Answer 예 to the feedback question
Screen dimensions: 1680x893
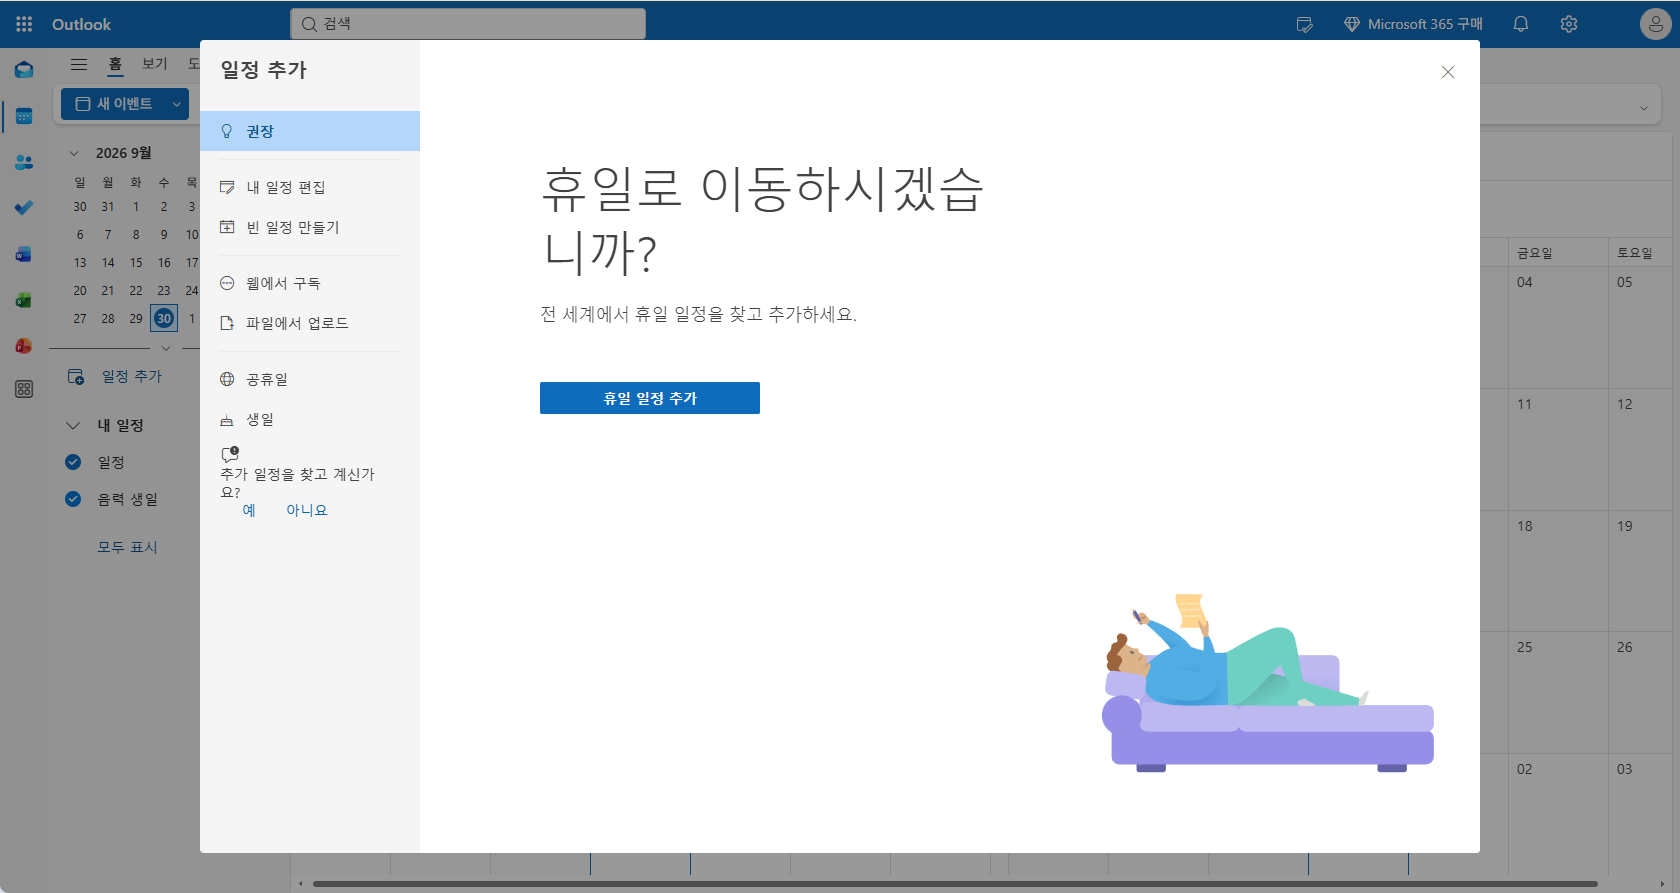coord(249,510)
